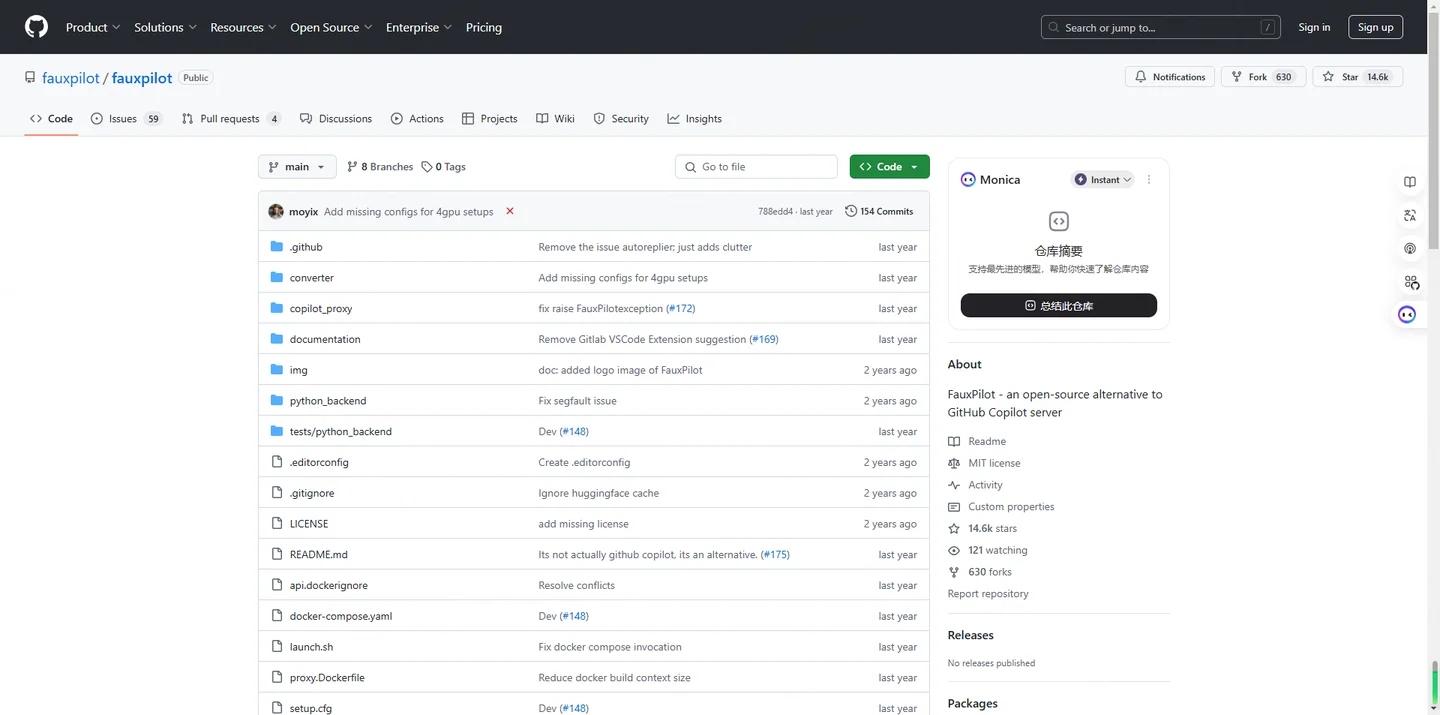Viewport: 1440px width, 715px height.
Task: Click commit hash 788edd4
Action: click(775, 211)
